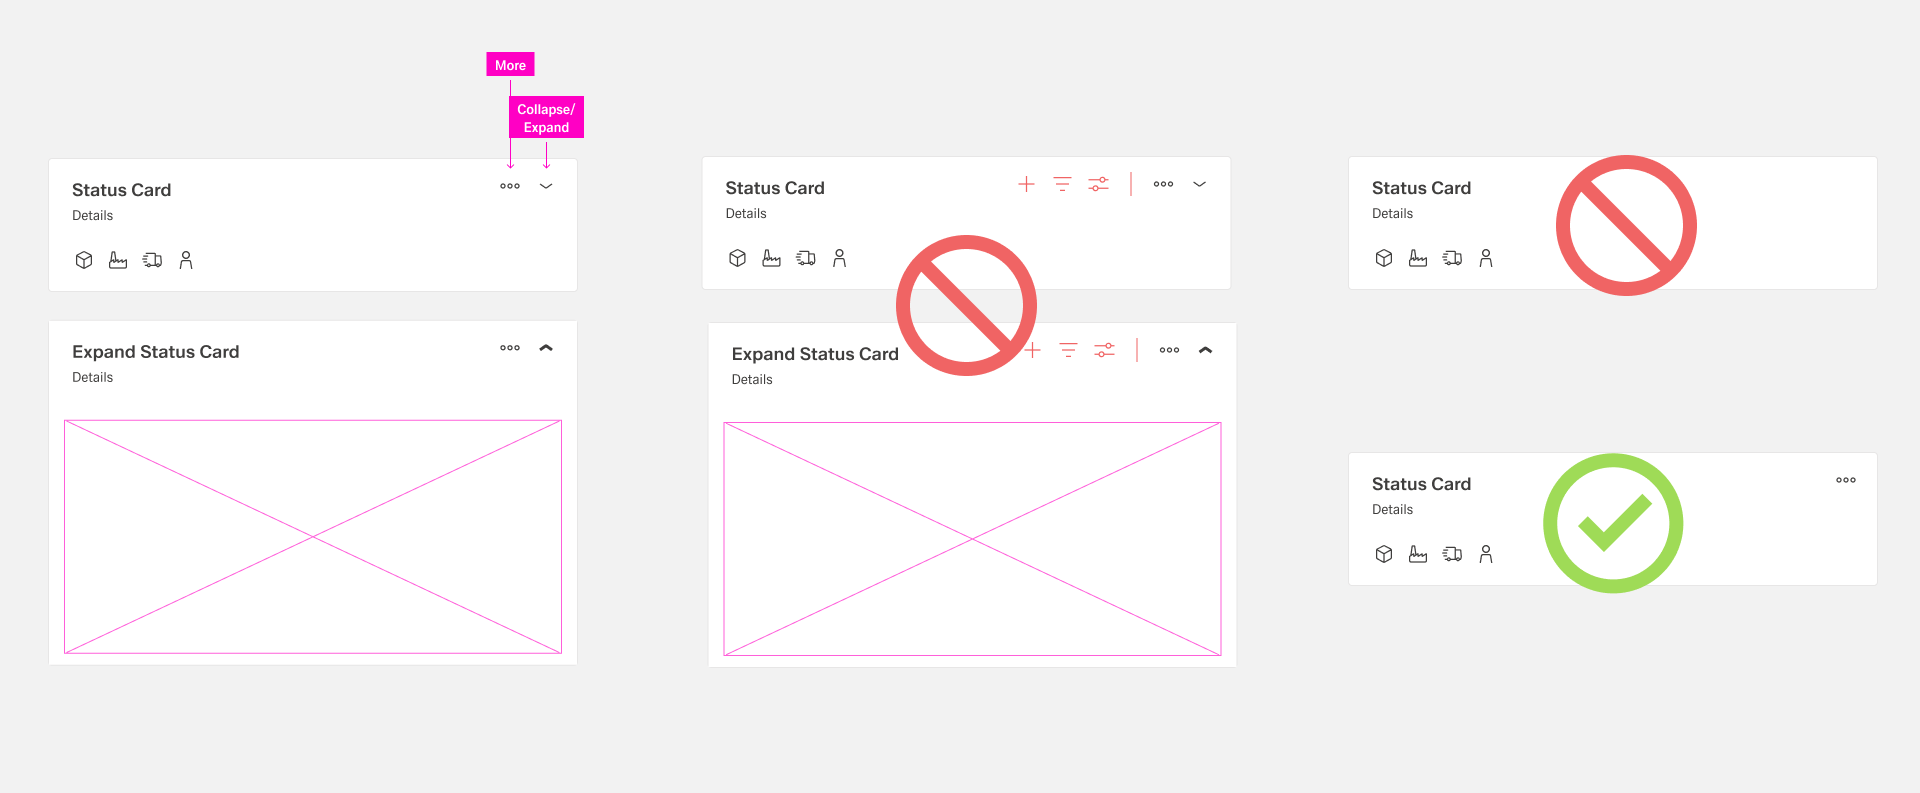Viewport: 1920px width, 793px height.
Task: Click the factory icon in the top-left Status Card
Action: (x=118, y=260)
